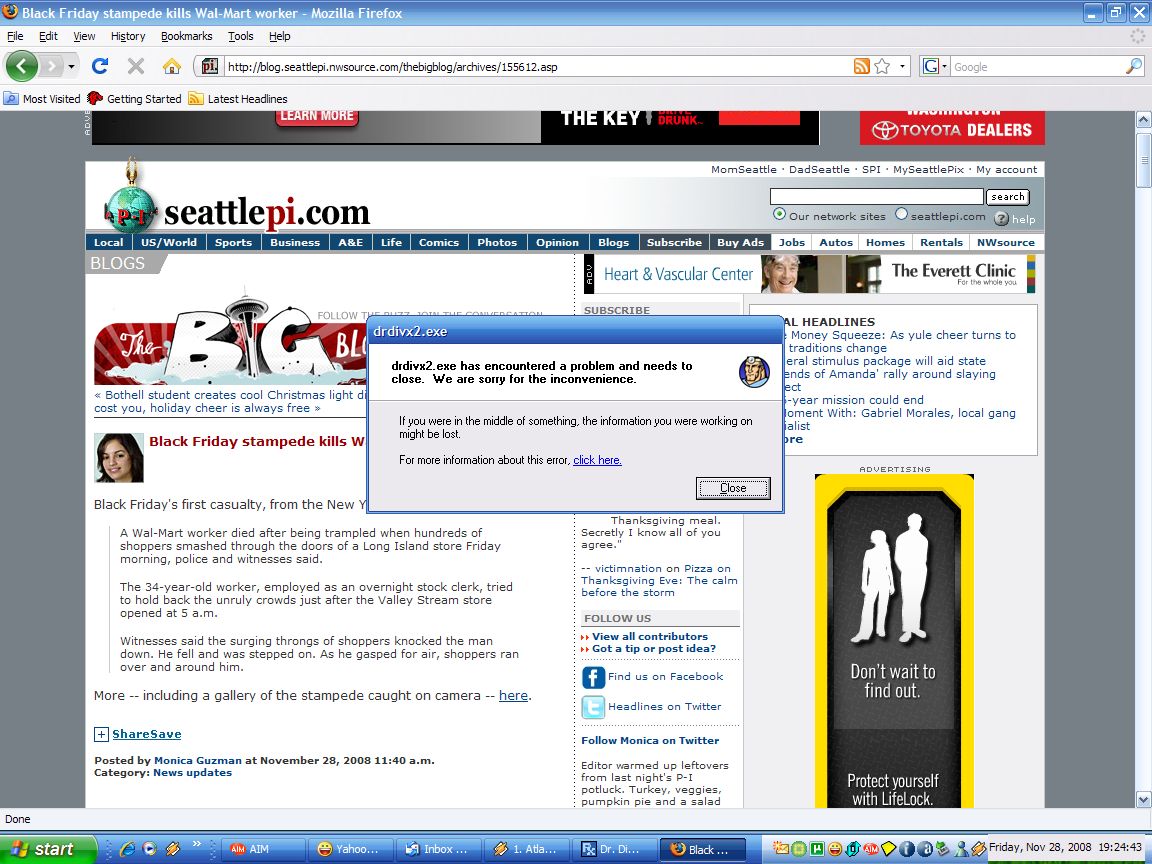Open the ShareSave link
Viewport: 1152px width, 864px height.
pyautogui.click(x=146, y=734)
